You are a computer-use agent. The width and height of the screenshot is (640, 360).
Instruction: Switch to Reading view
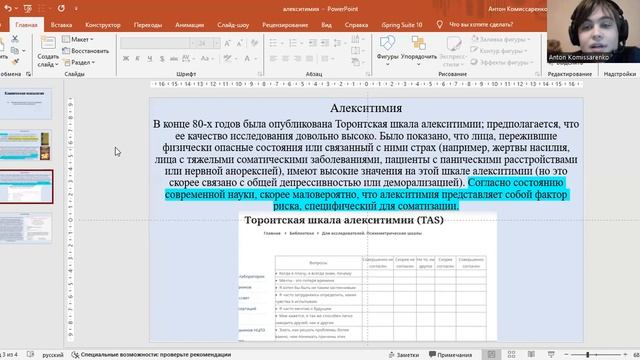[x=531, y=354]
